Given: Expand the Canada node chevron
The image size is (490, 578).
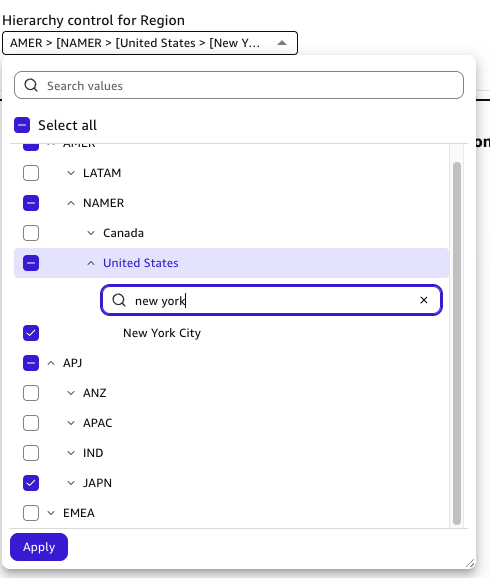Looking at the screenshot, I should click(91, 233).
